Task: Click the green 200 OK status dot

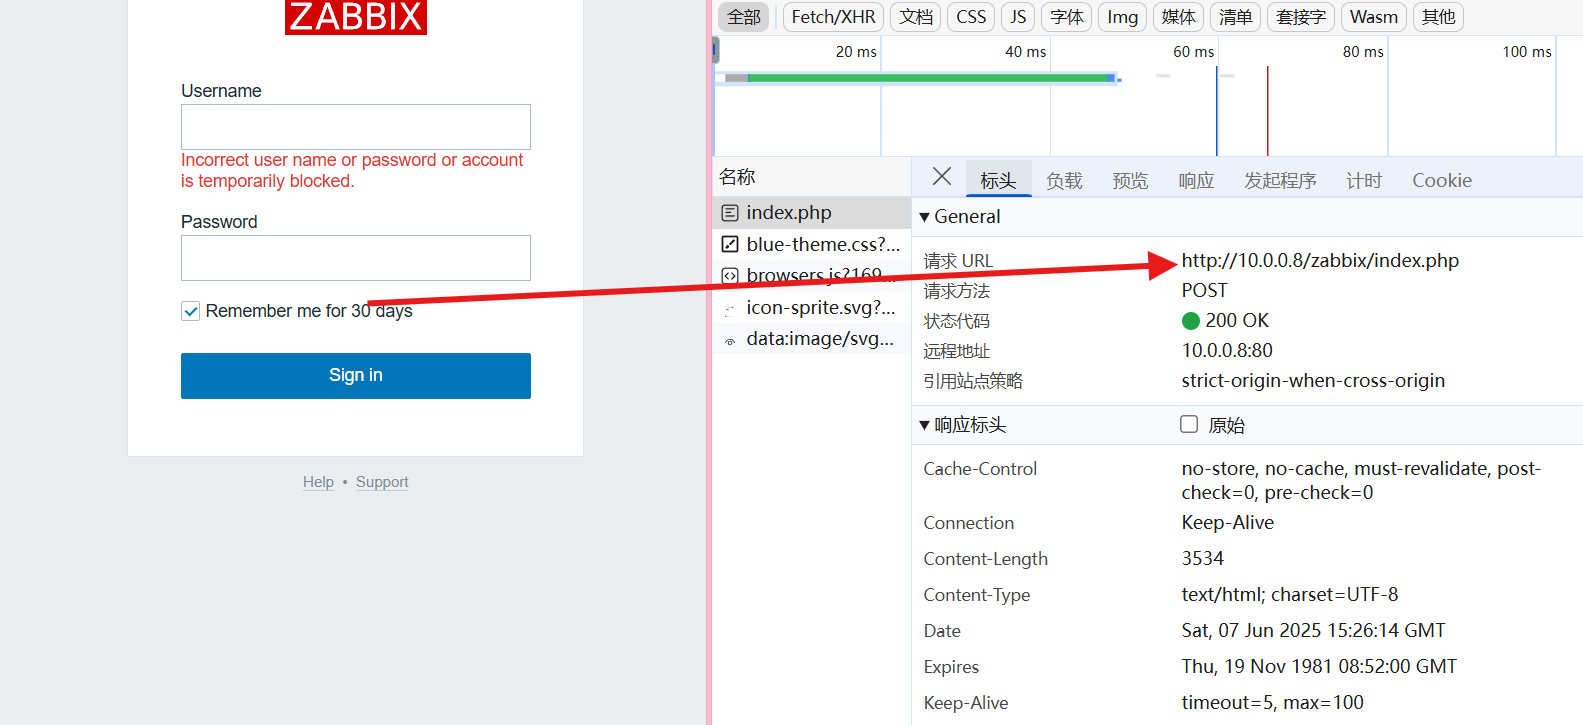Action: pyautogui.click(x=1190, y=321)
